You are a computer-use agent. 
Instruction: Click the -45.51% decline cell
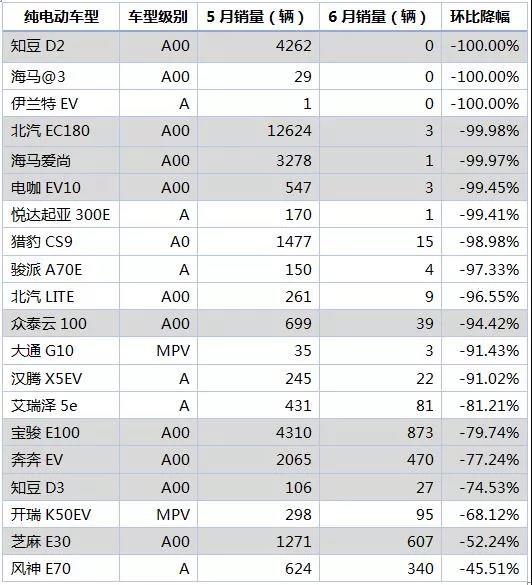[x=484, y=569]
